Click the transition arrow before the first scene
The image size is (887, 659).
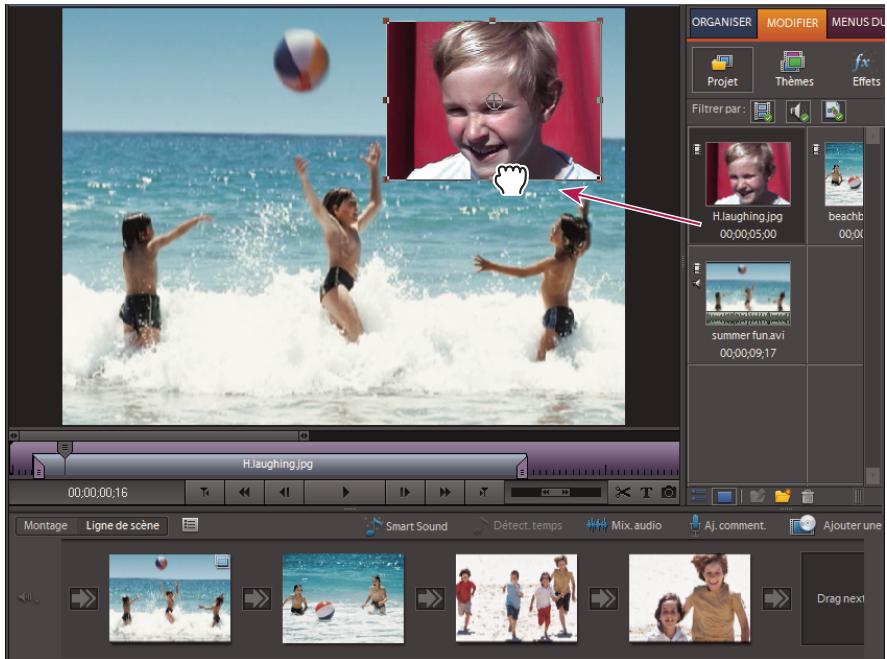[x=84, y=598]
